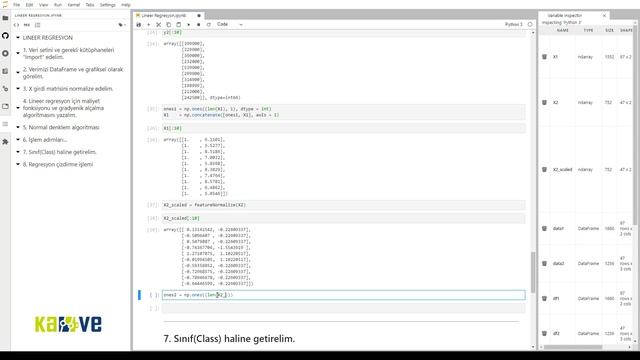Viewport: 640px width, 360px height.
Task: Collapse section 6 İşlem adımları
Action: point(18,140)
